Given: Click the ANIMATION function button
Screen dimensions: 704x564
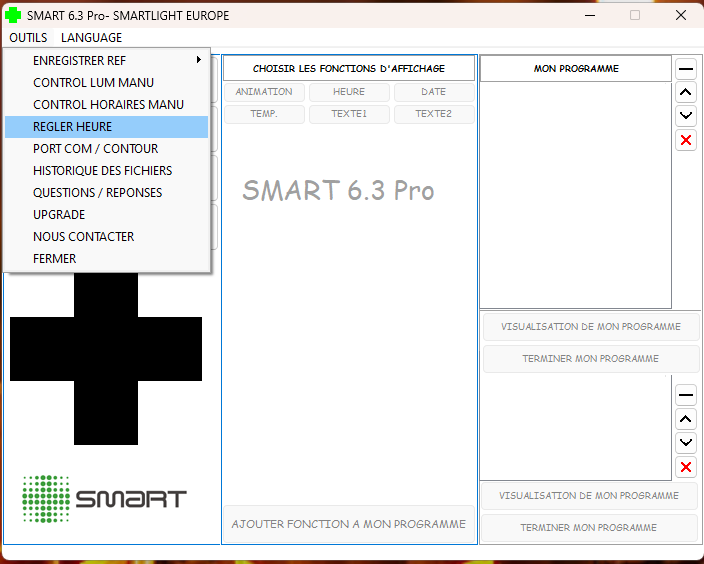Looking at the screenshot, I should 264,92.
